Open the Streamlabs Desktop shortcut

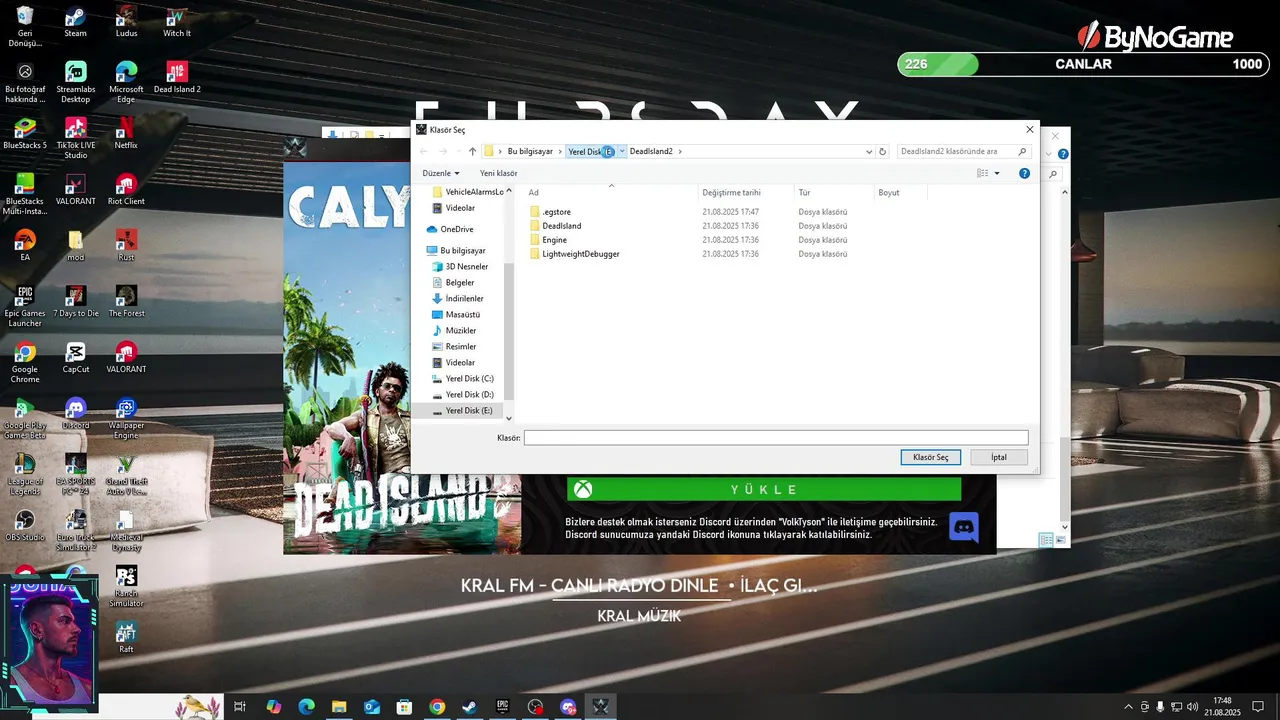pos(75,83)
